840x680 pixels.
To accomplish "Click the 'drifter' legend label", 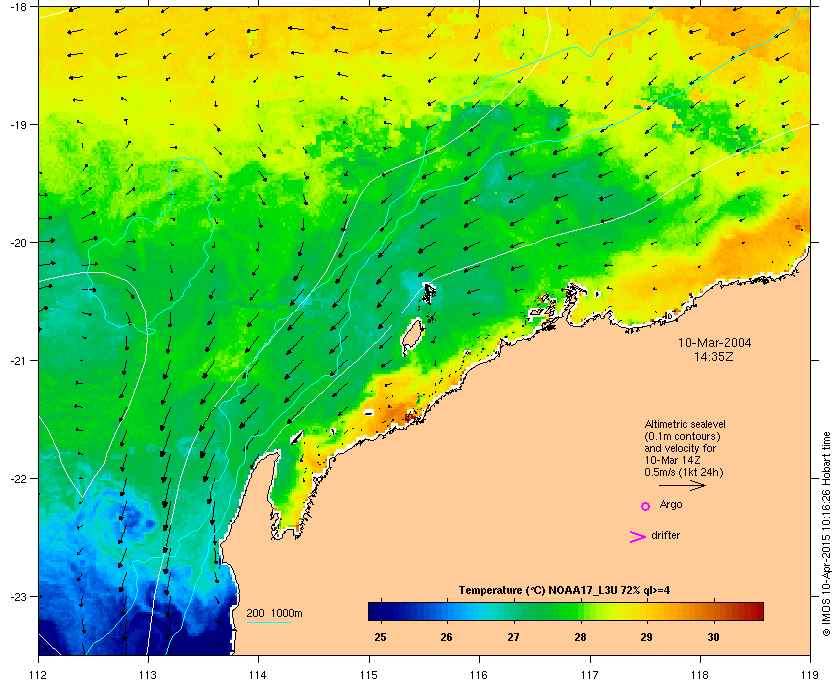I will (665, 535).
